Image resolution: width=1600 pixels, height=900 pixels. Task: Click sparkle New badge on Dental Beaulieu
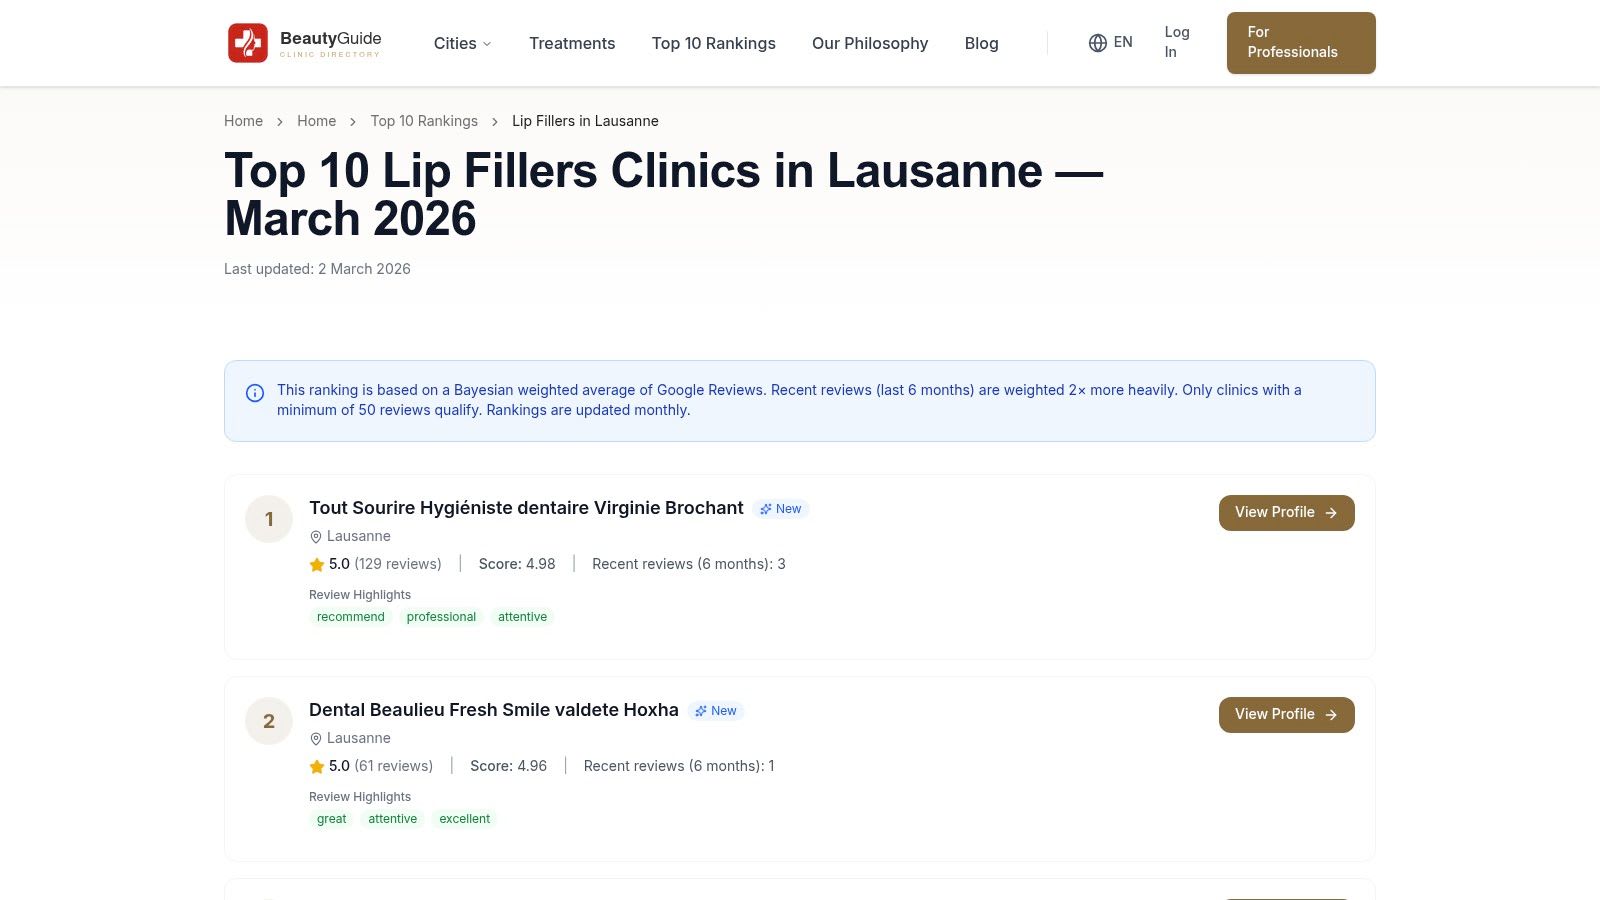pos(716,711)
